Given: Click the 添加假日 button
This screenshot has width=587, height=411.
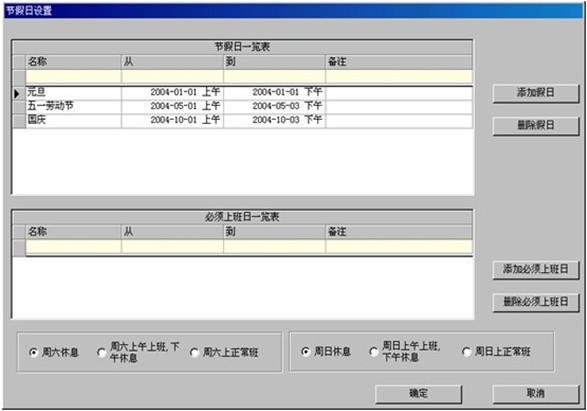Looking at the screenshot, I should [x=536, y=93].
